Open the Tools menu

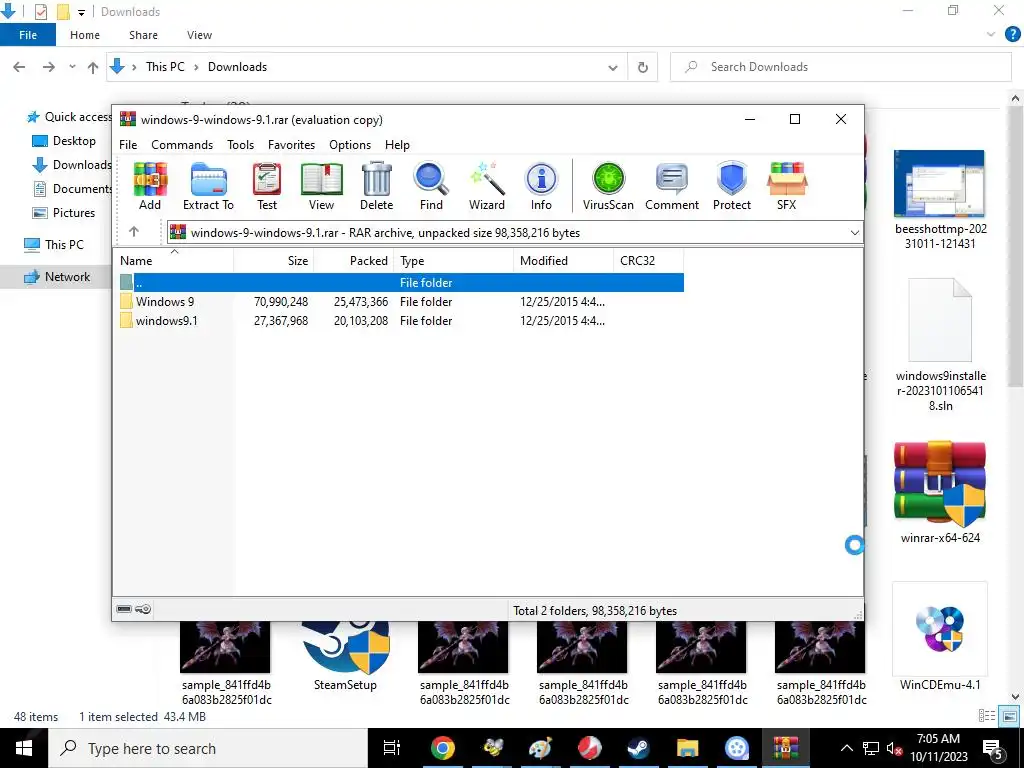(240, 144)
